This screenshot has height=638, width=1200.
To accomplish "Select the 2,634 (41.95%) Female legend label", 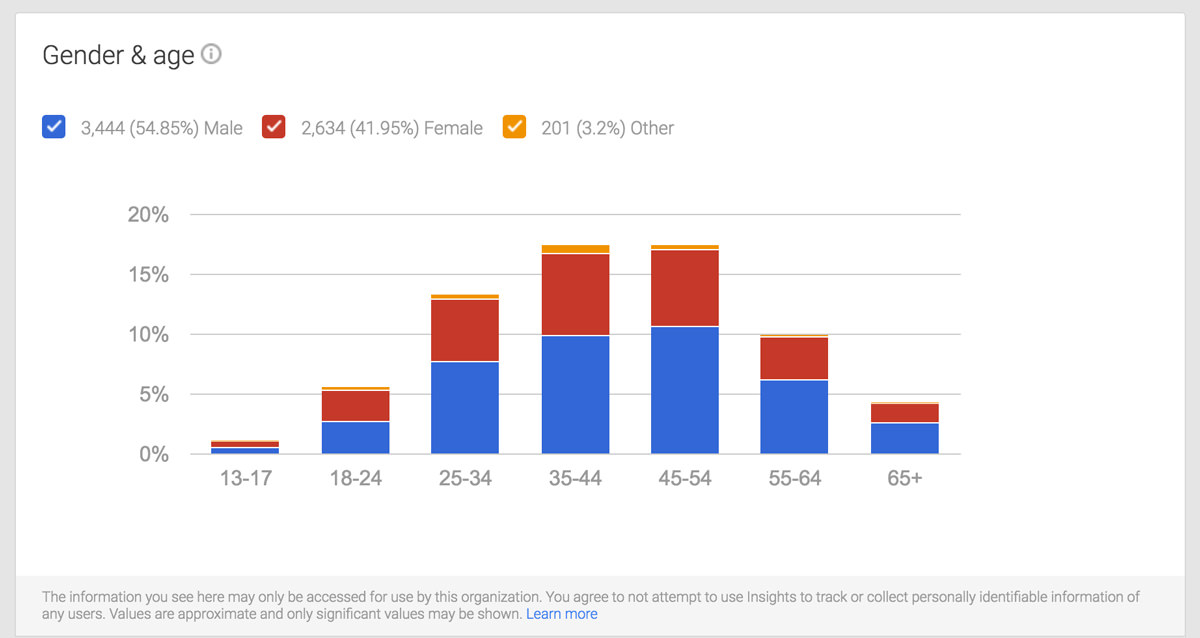I will click(391, 128).
